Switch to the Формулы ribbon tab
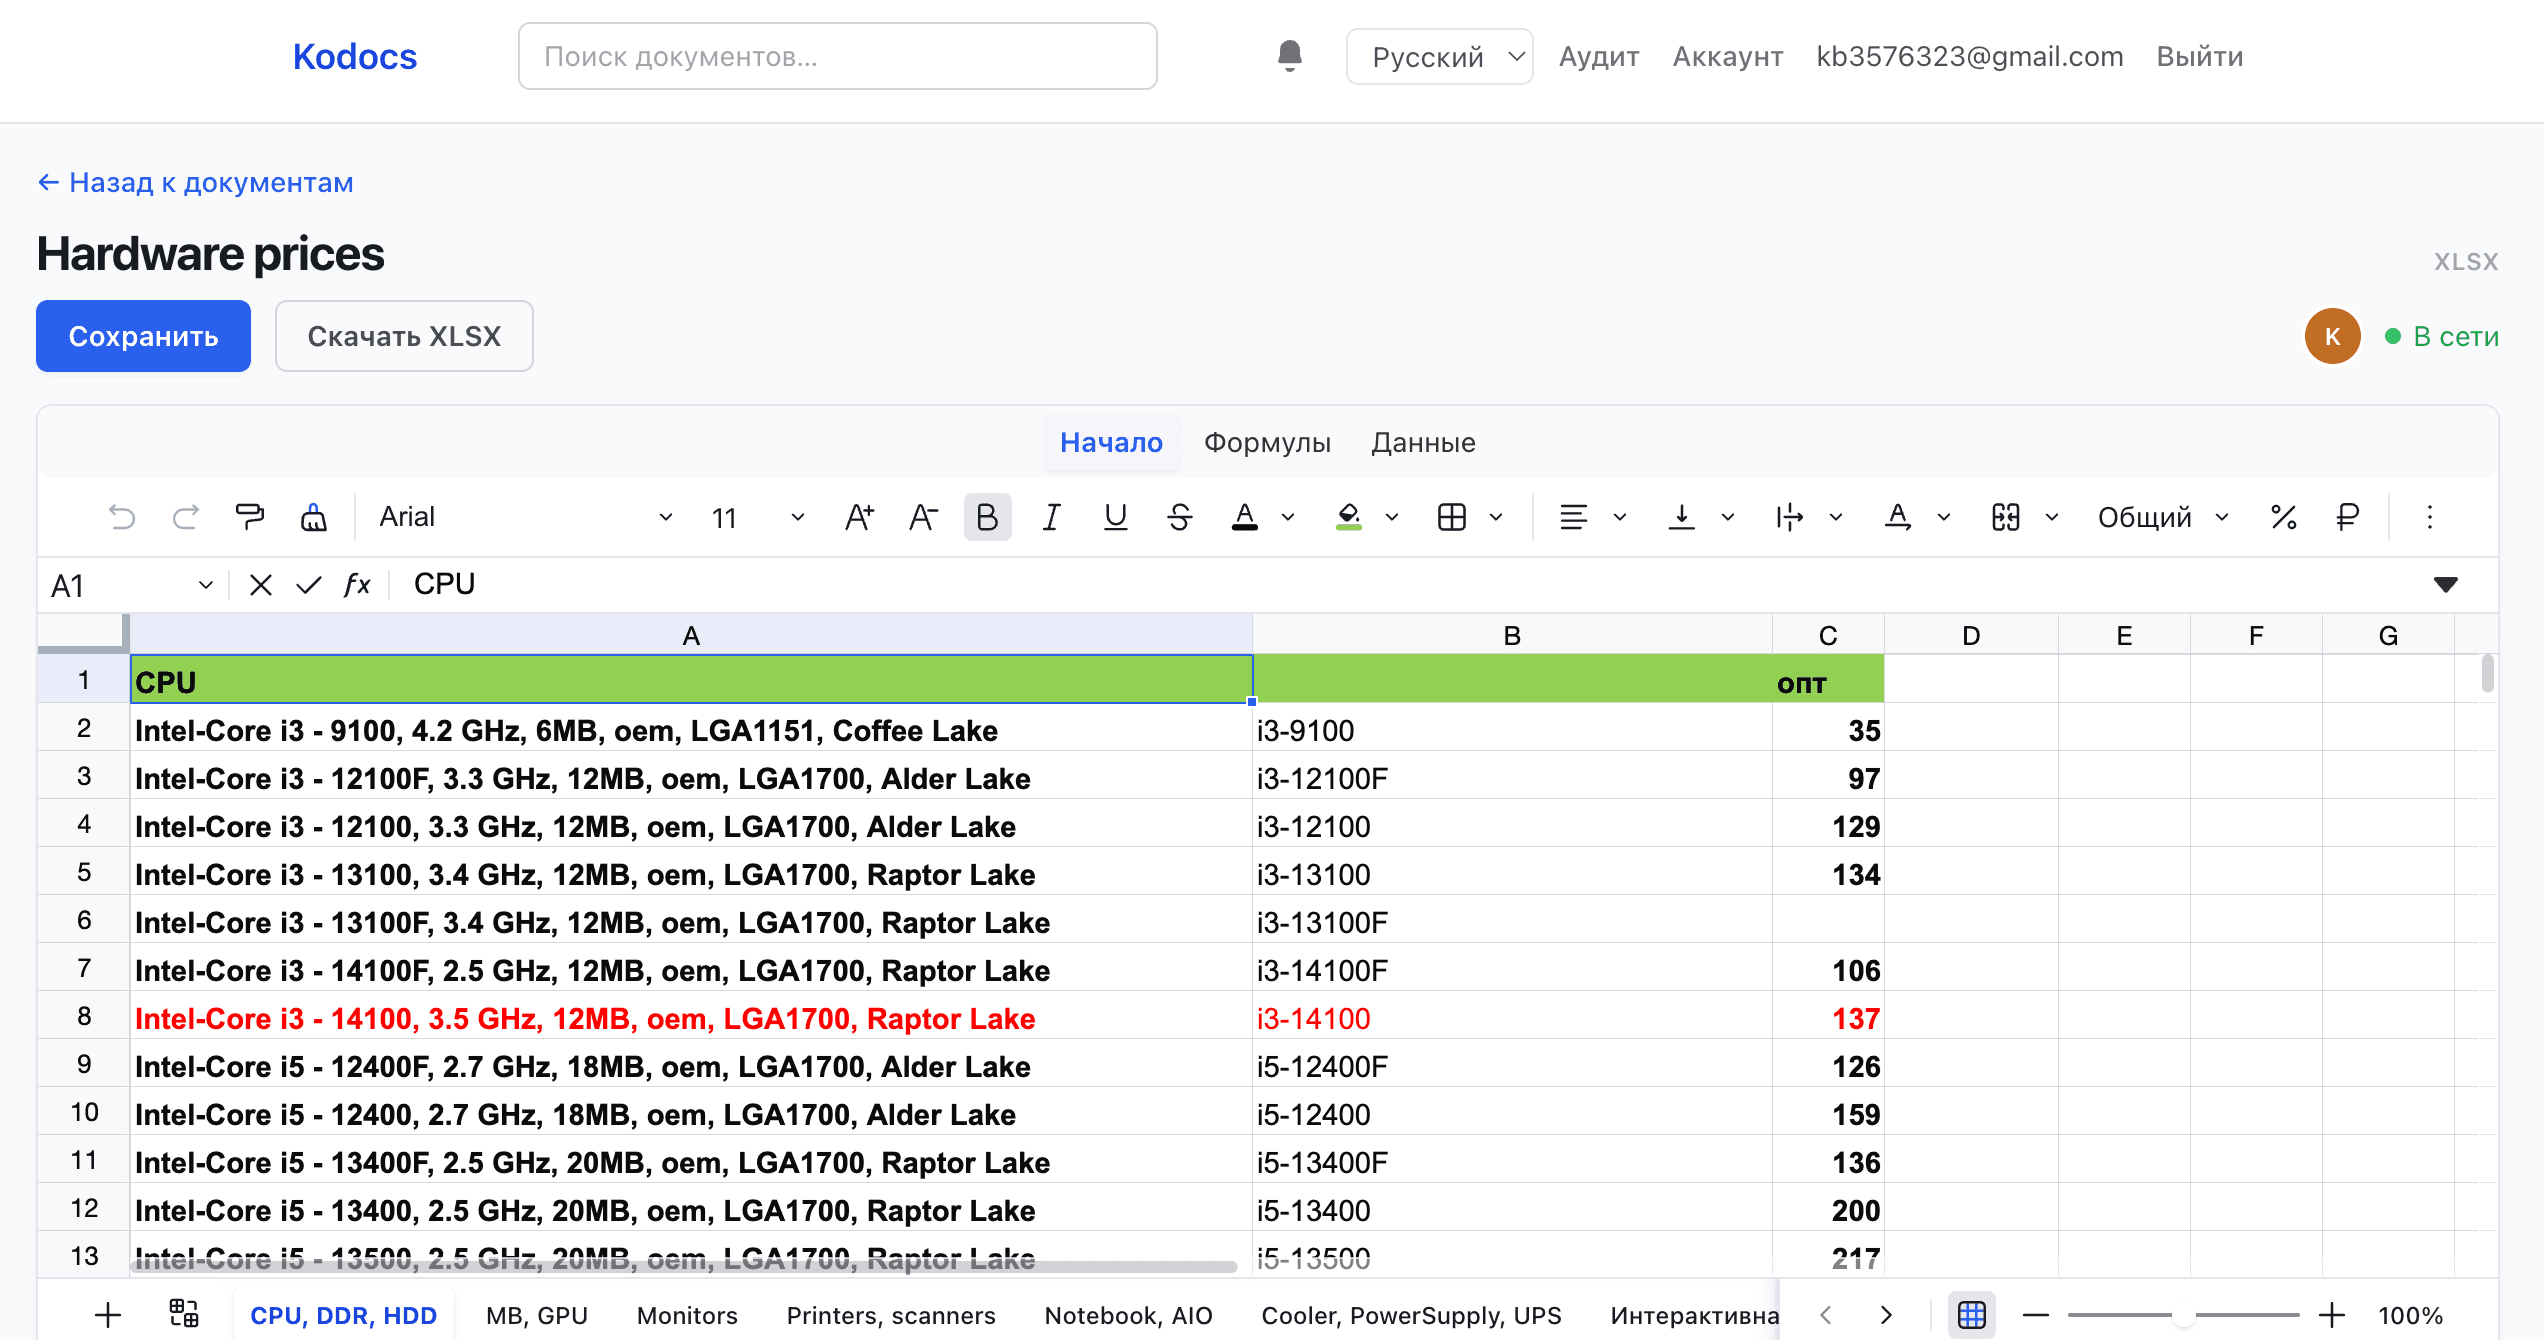 (1267, 442)
